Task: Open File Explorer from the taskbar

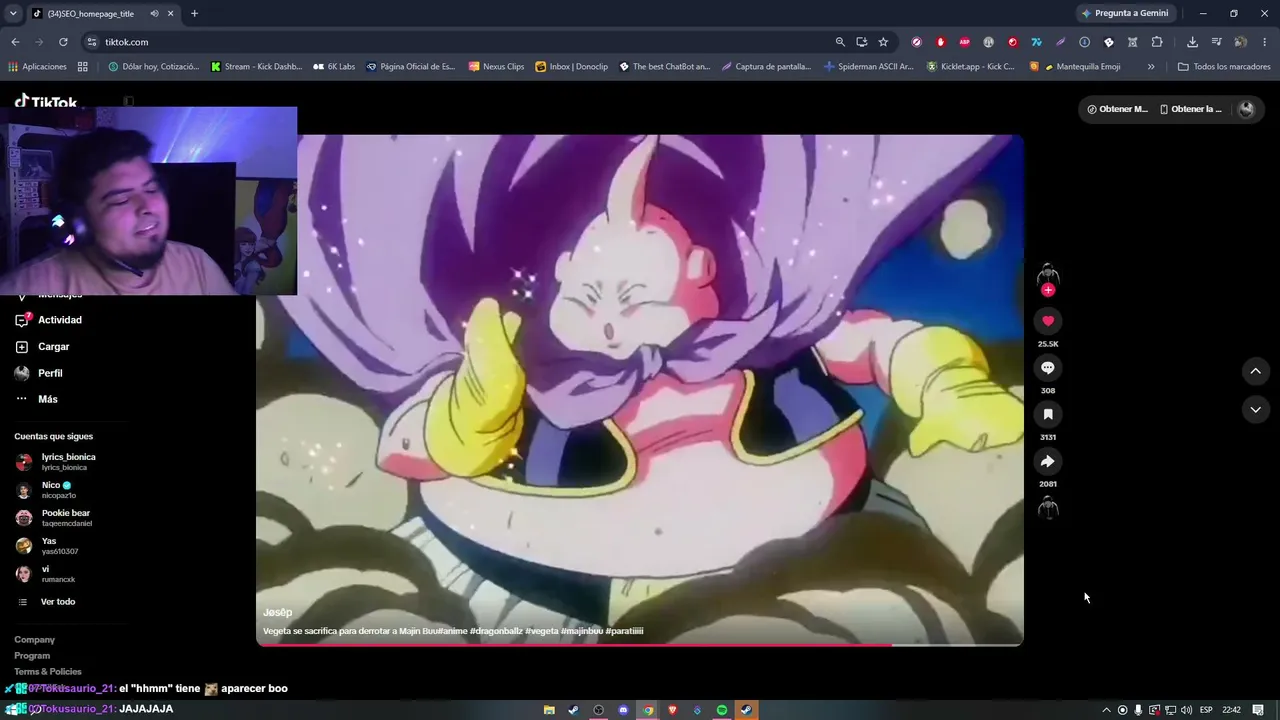Action: 549,710
